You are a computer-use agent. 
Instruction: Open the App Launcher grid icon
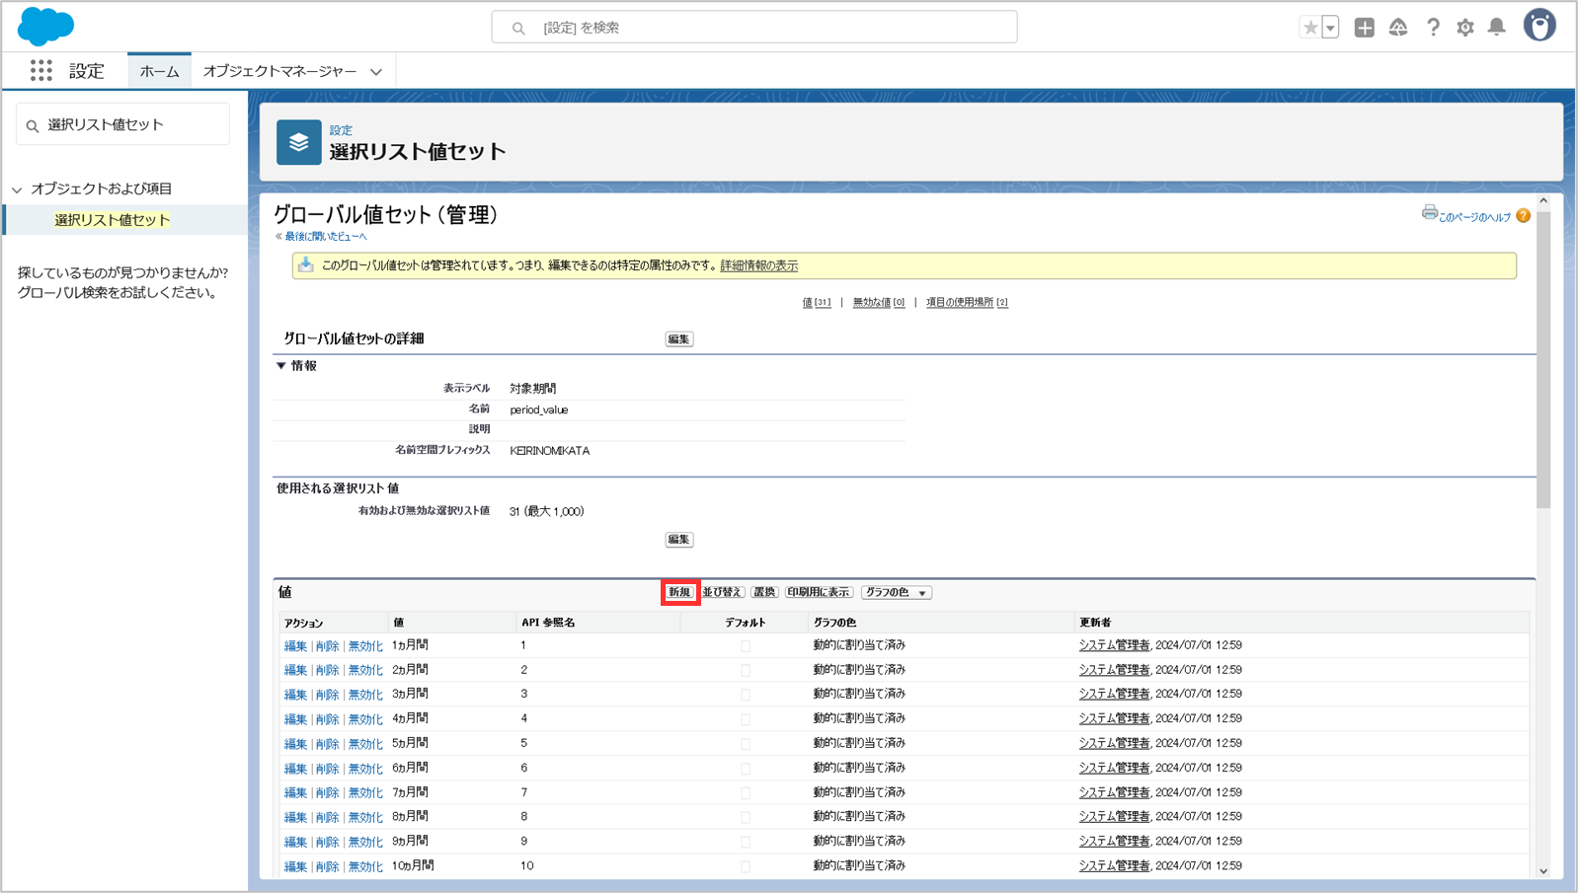click(x=41, y=71)
